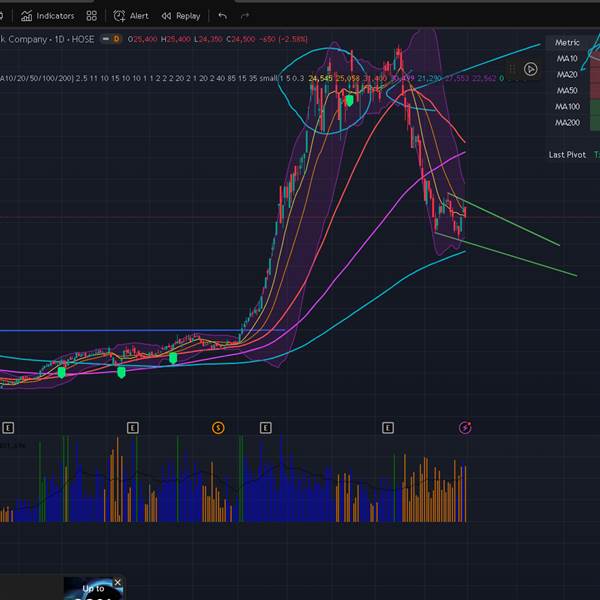Undo the last chart action
This screenshot has height=600, width=600.
pyautogui.click(x=222, y=16)
